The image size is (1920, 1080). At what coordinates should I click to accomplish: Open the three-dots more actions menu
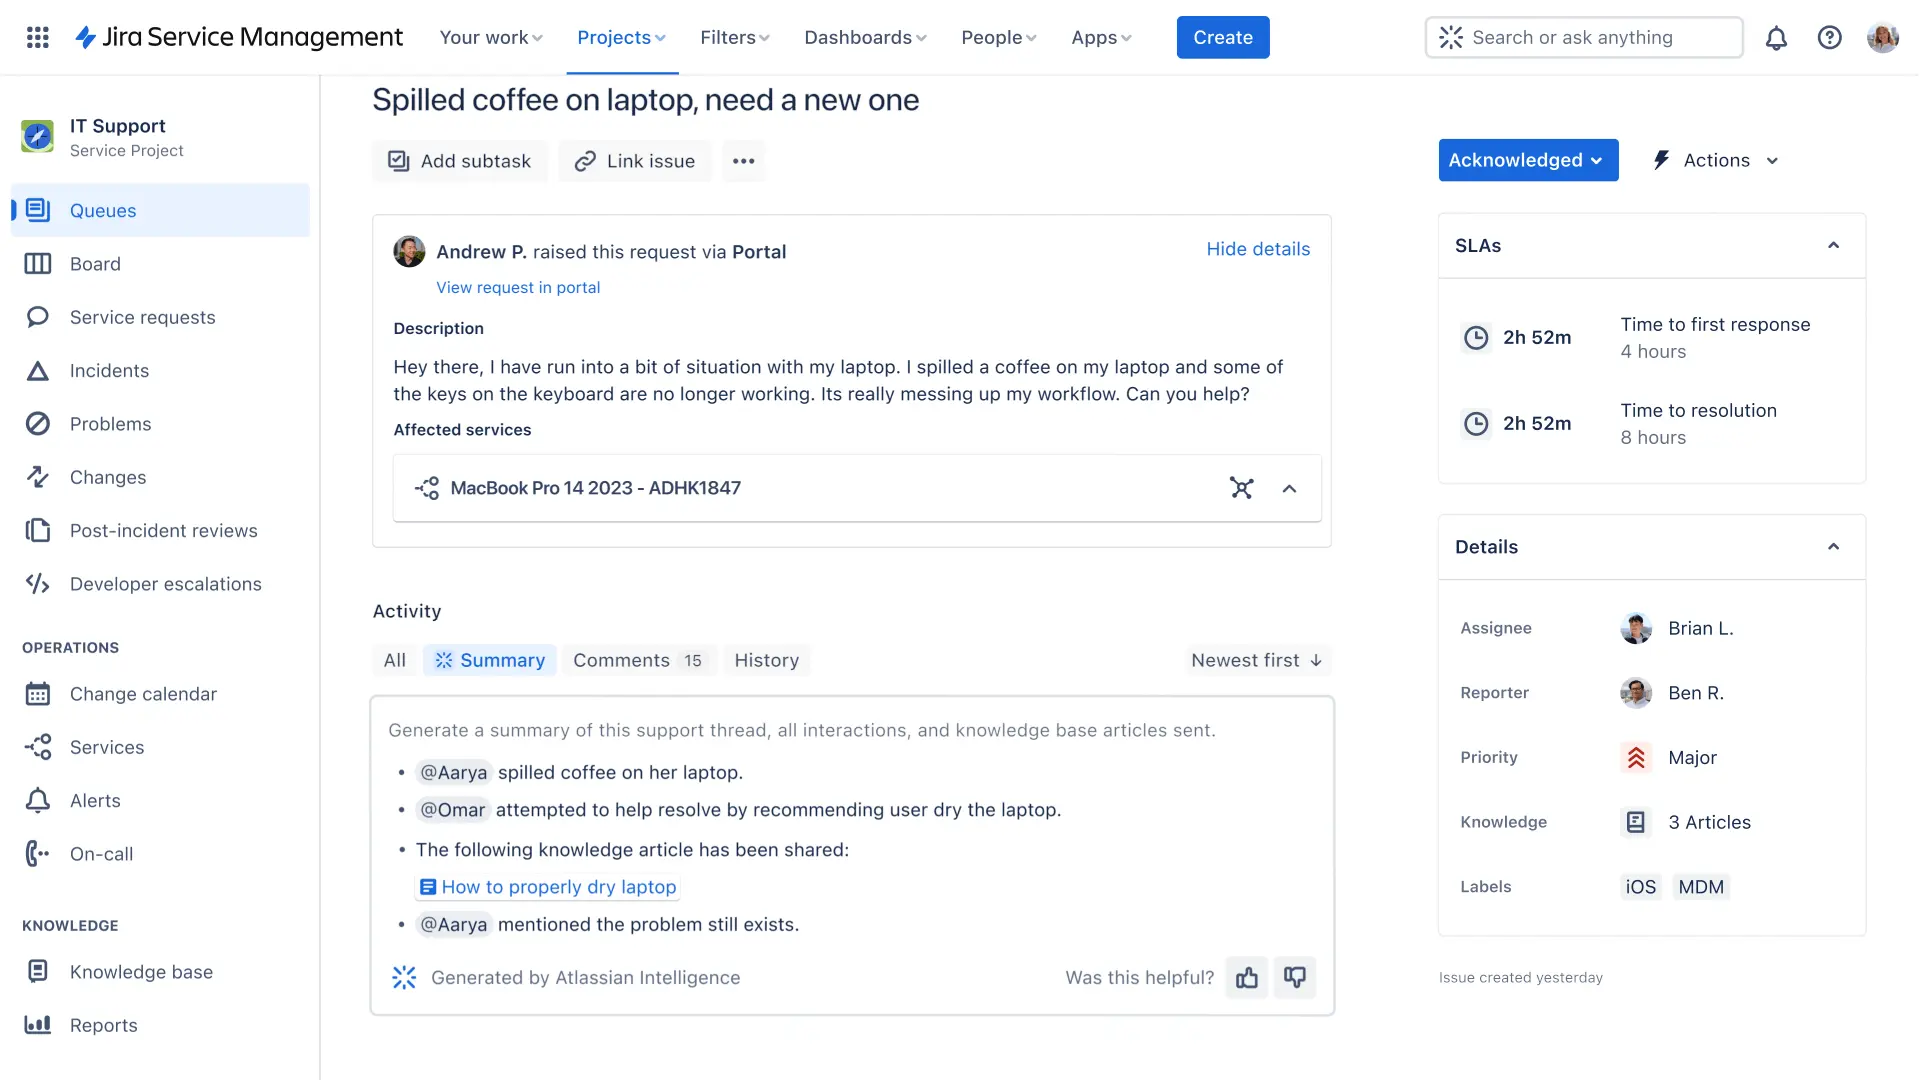tap(743, 161)
